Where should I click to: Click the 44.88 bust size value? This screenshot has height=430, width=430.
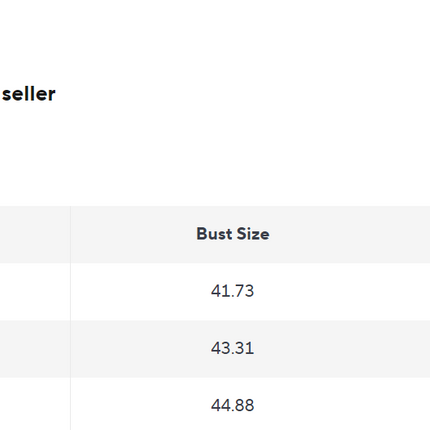pyautogui.click(x=232, y=405)
